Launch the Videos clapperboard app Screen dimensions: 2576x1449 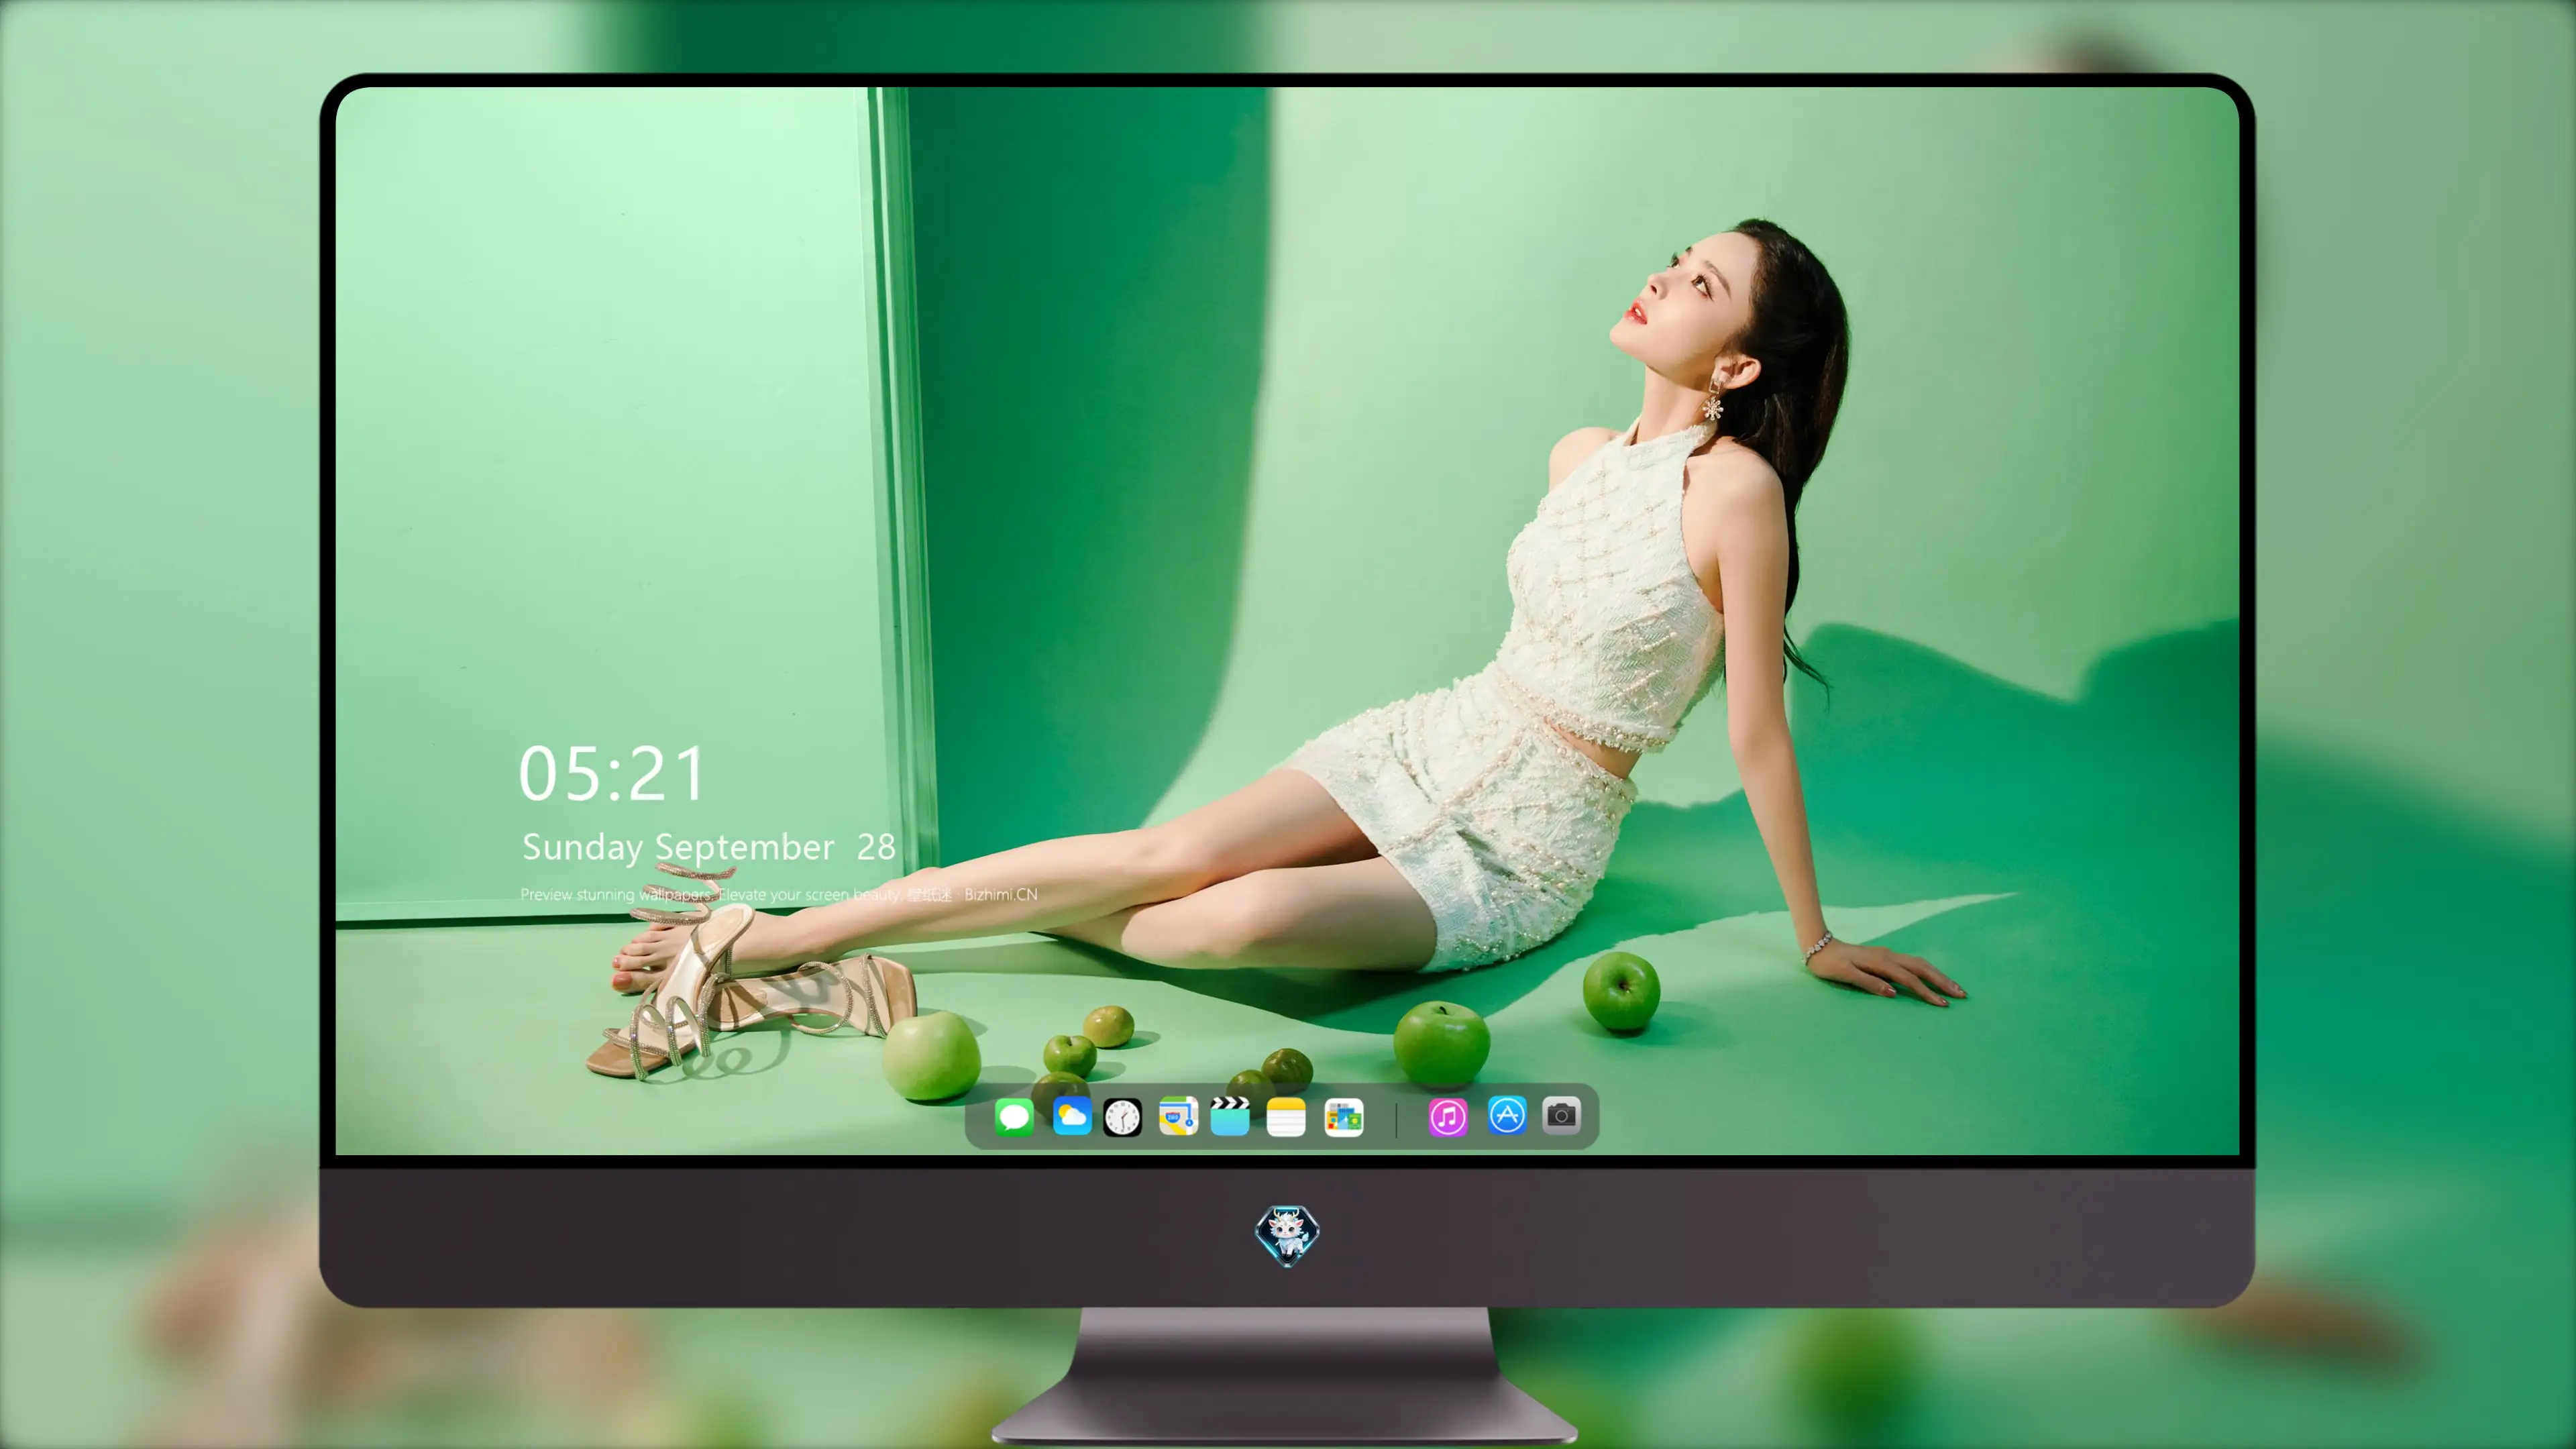tap(1230, 1116)
